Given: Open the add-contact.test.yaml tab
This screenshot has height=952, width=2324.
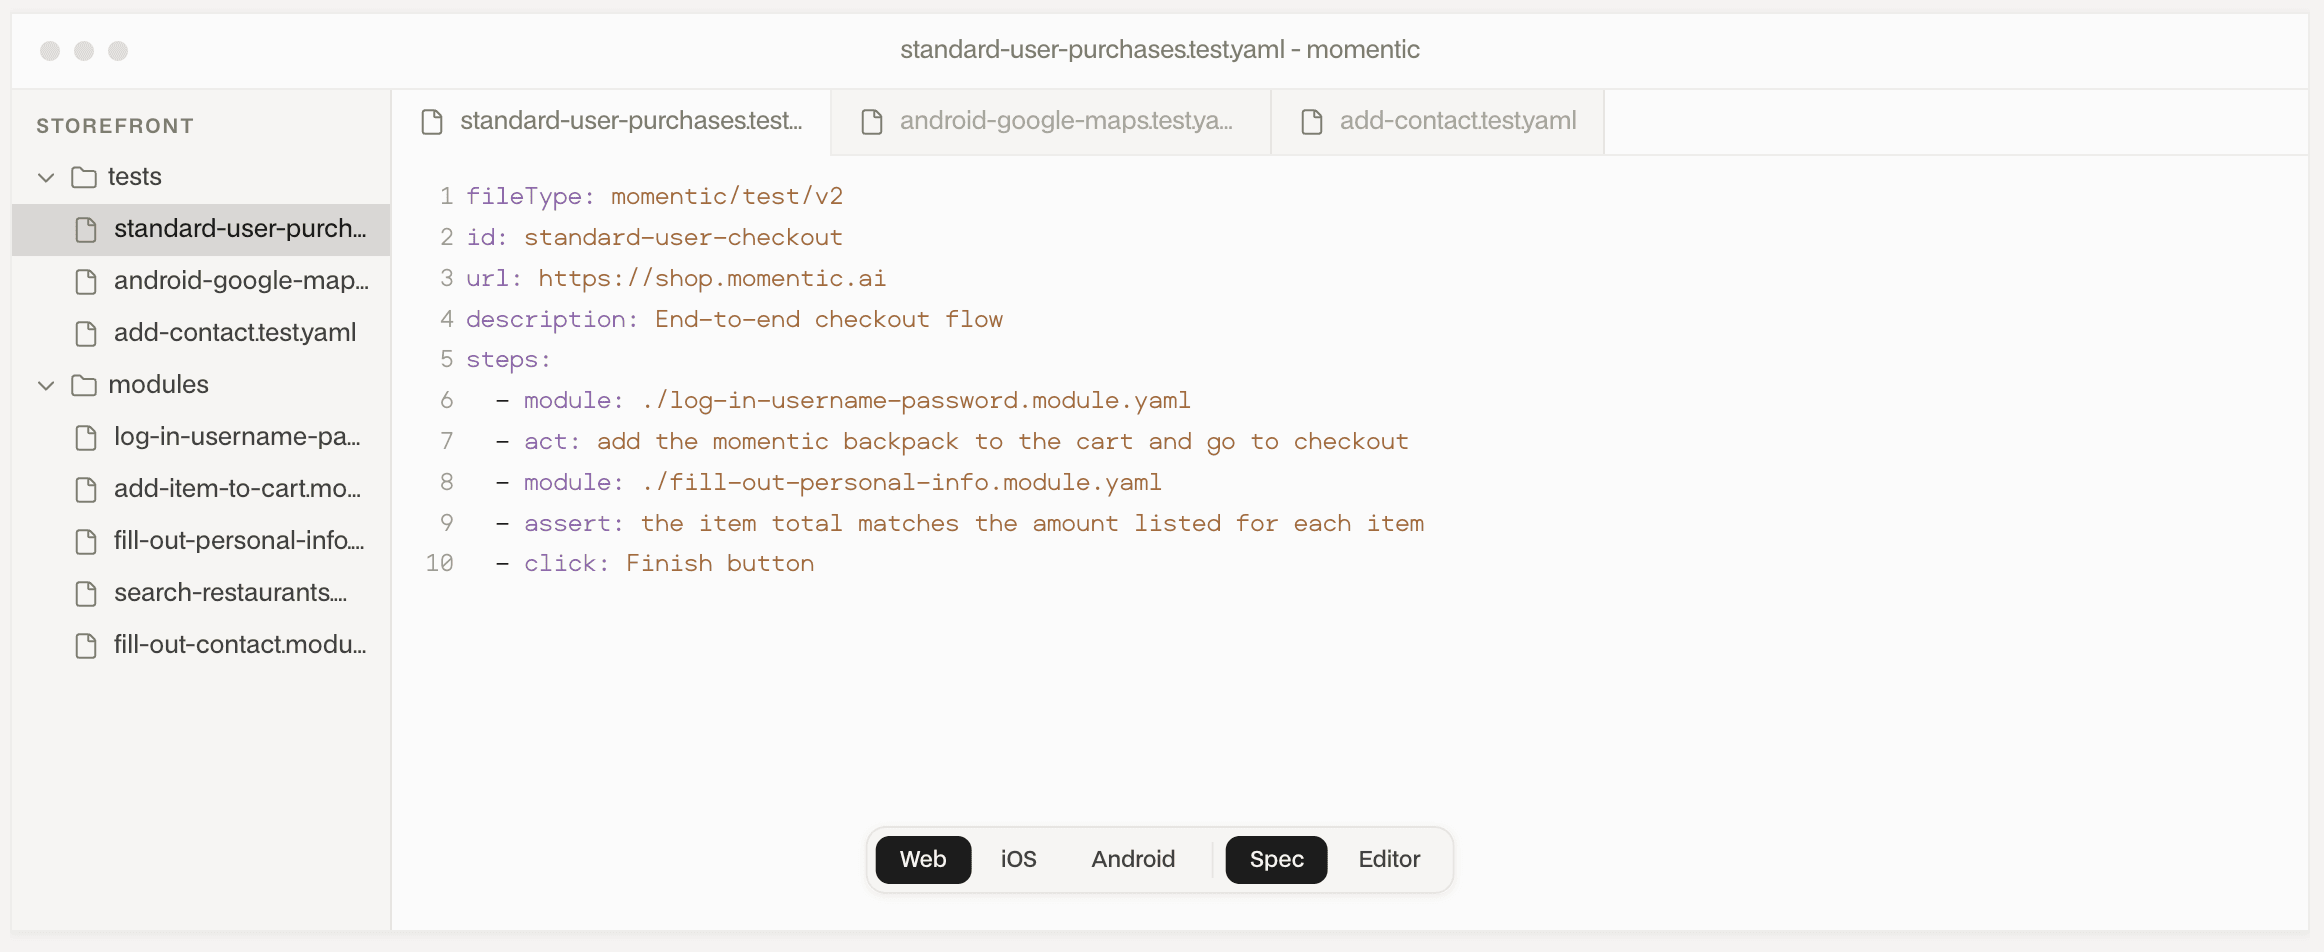Looking at the screenshot, I should point(1438,121).
